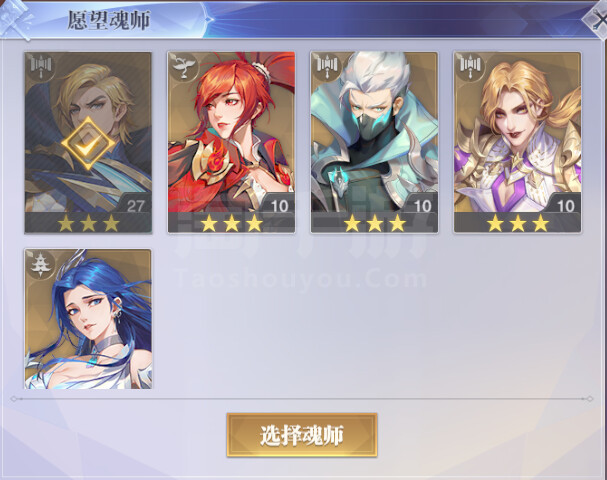Toggle the gold checkmark on blond hero
This screenshot has width=607, height=480.
pos(88,144)
